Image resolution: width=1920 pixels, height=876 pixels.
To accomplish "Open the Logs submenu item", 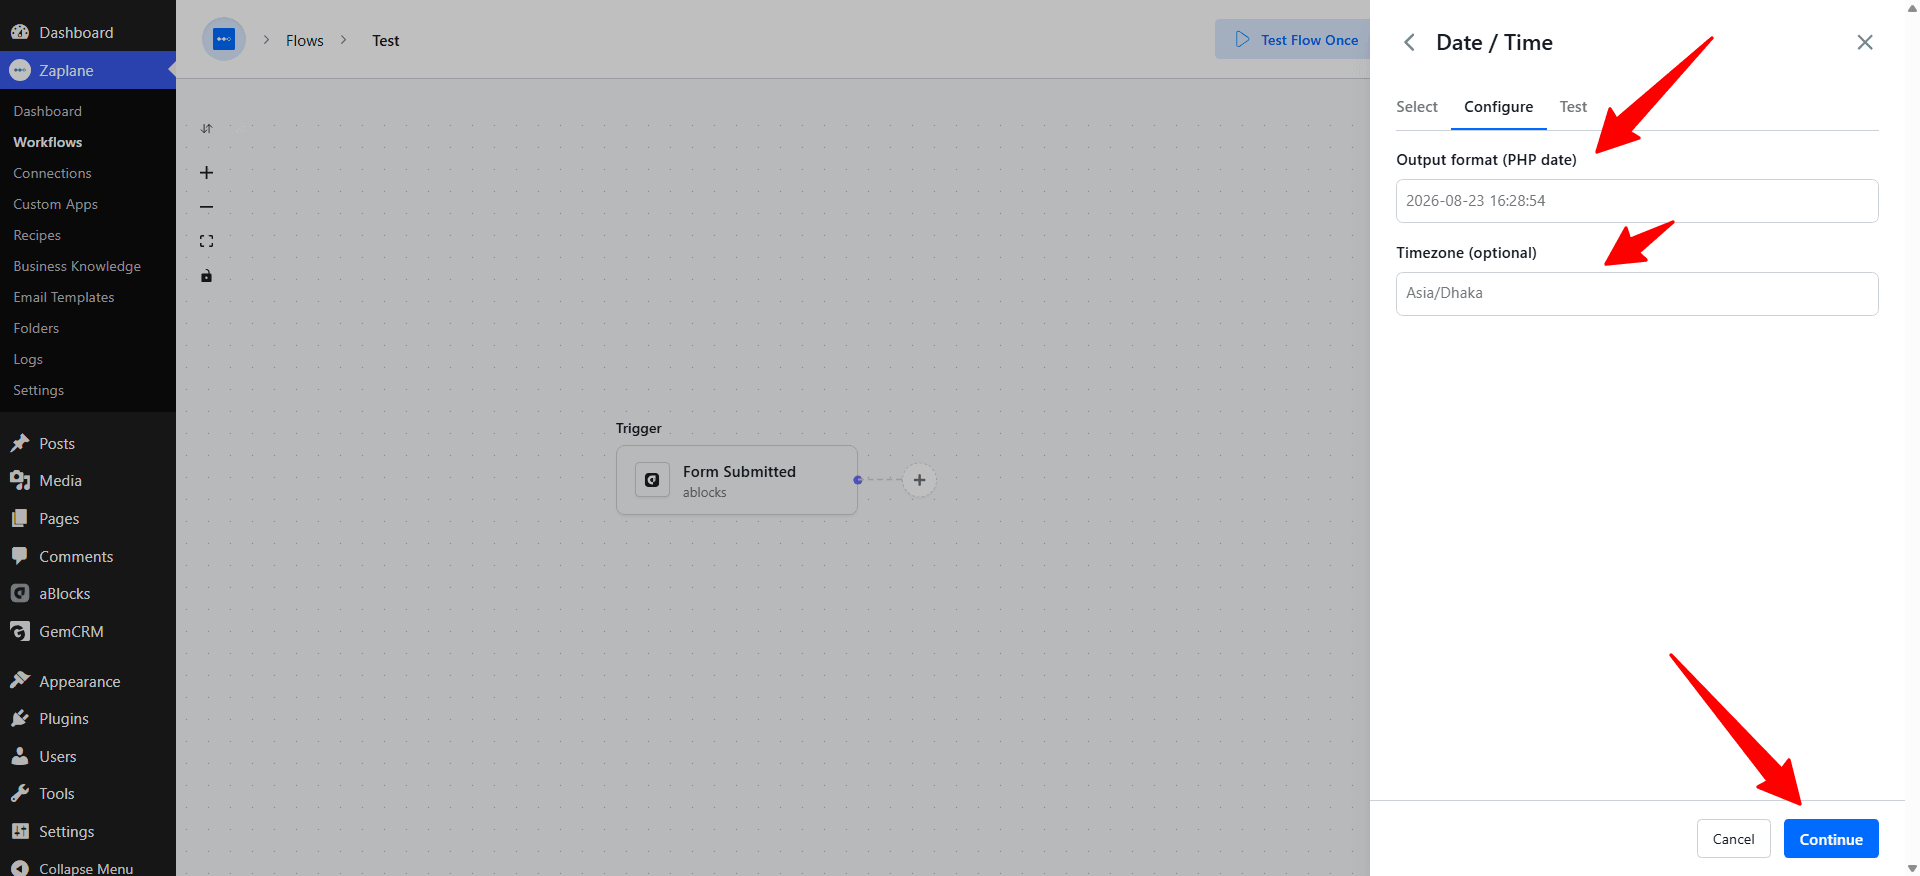I will pos(28,359).
